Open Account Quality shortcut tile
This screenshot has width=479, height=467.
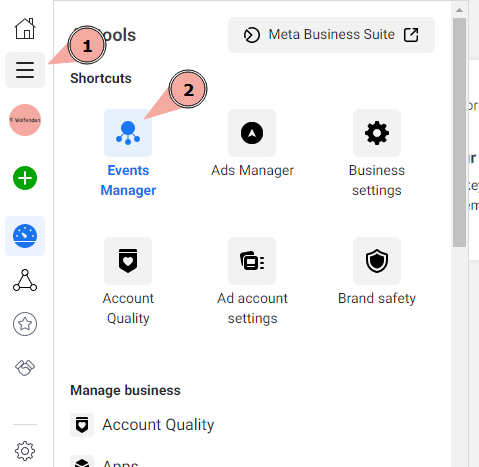pyautogui.click(x=128, y=281)
